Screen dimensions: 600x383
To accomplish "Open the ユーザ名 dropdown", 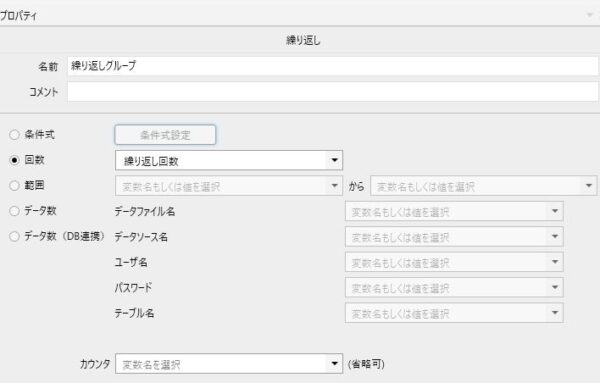I will pyautogui.click(x=454, y=262).
